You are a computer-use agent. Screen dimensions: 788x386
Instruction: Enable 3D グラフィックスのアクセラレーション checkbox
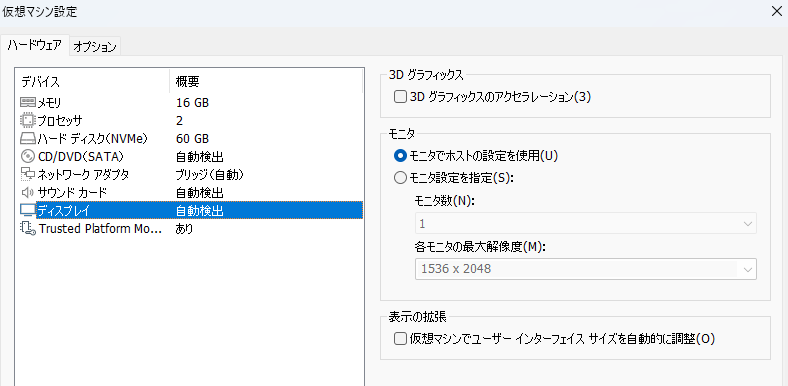pyautogui.click(x=400, y=96)
